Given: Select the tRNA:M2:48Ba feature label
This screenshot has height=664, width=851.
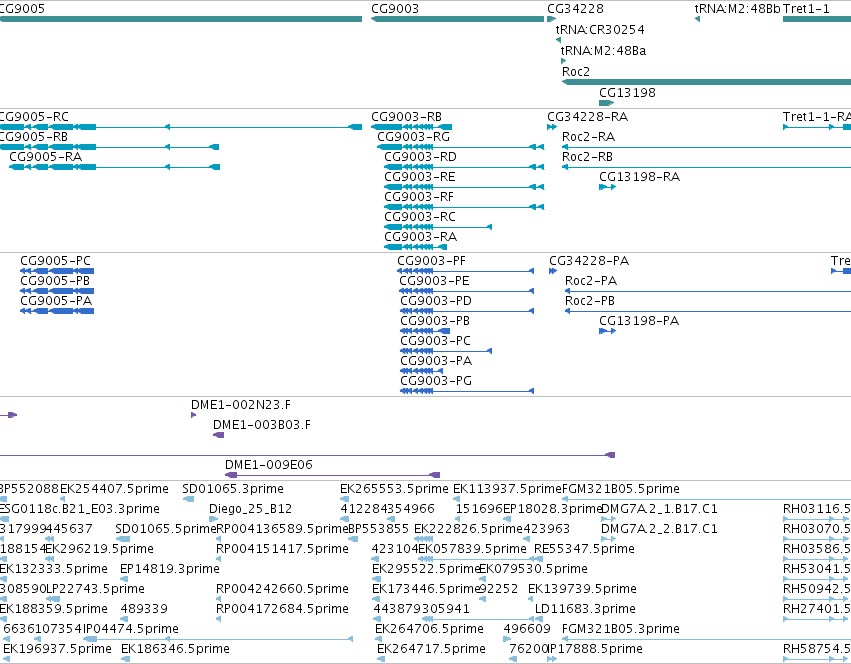Looking at the screenshot, I should pyautogui.click(x=603, y=50).
